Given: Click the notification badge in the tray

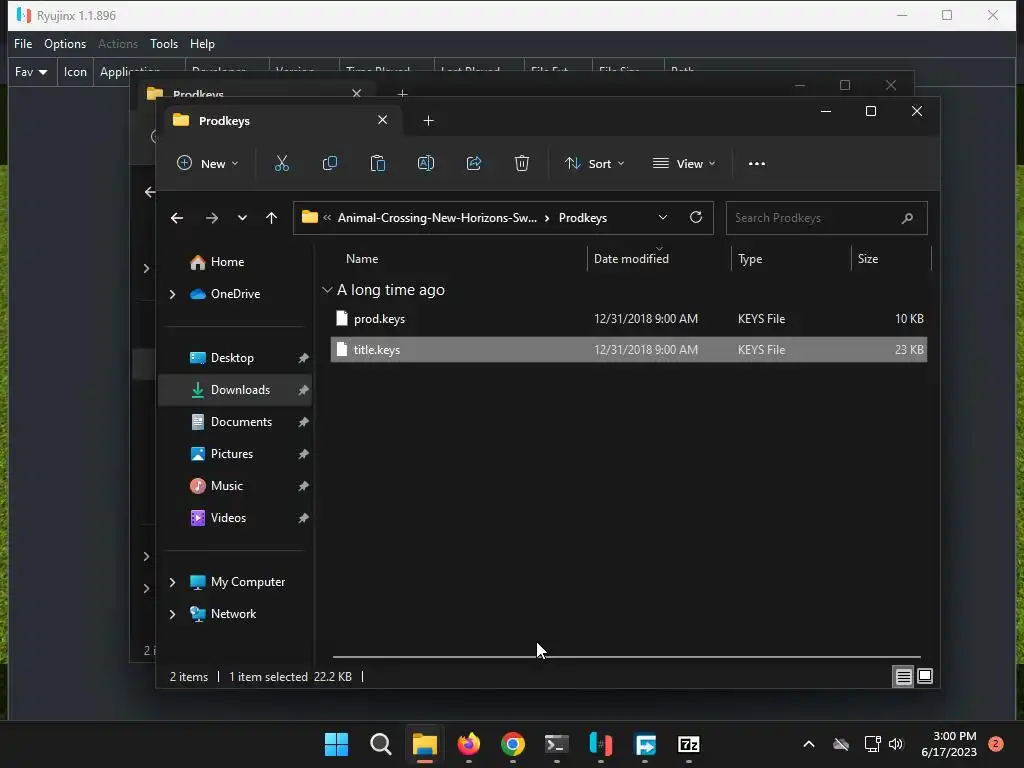Looking at the screenshot, I should tap(995, 744).
